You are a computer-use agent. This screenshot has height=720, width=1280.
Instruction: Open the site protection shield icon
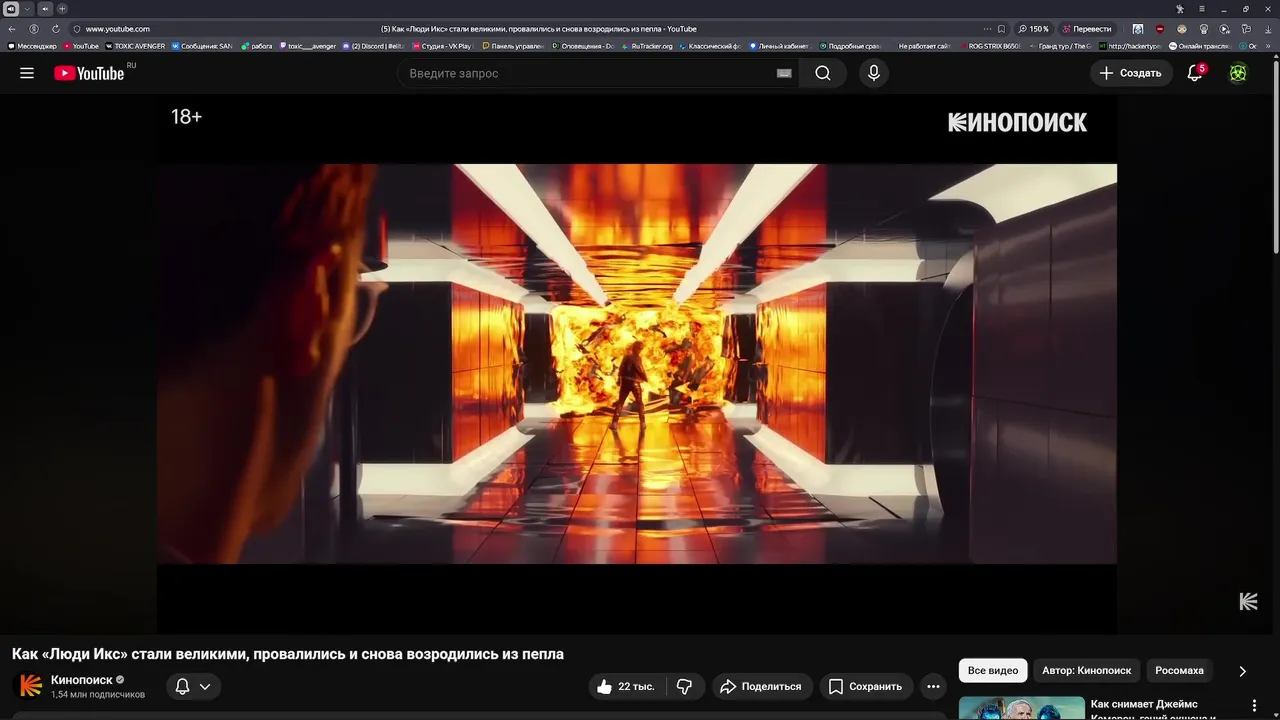(x=77, y=29)
